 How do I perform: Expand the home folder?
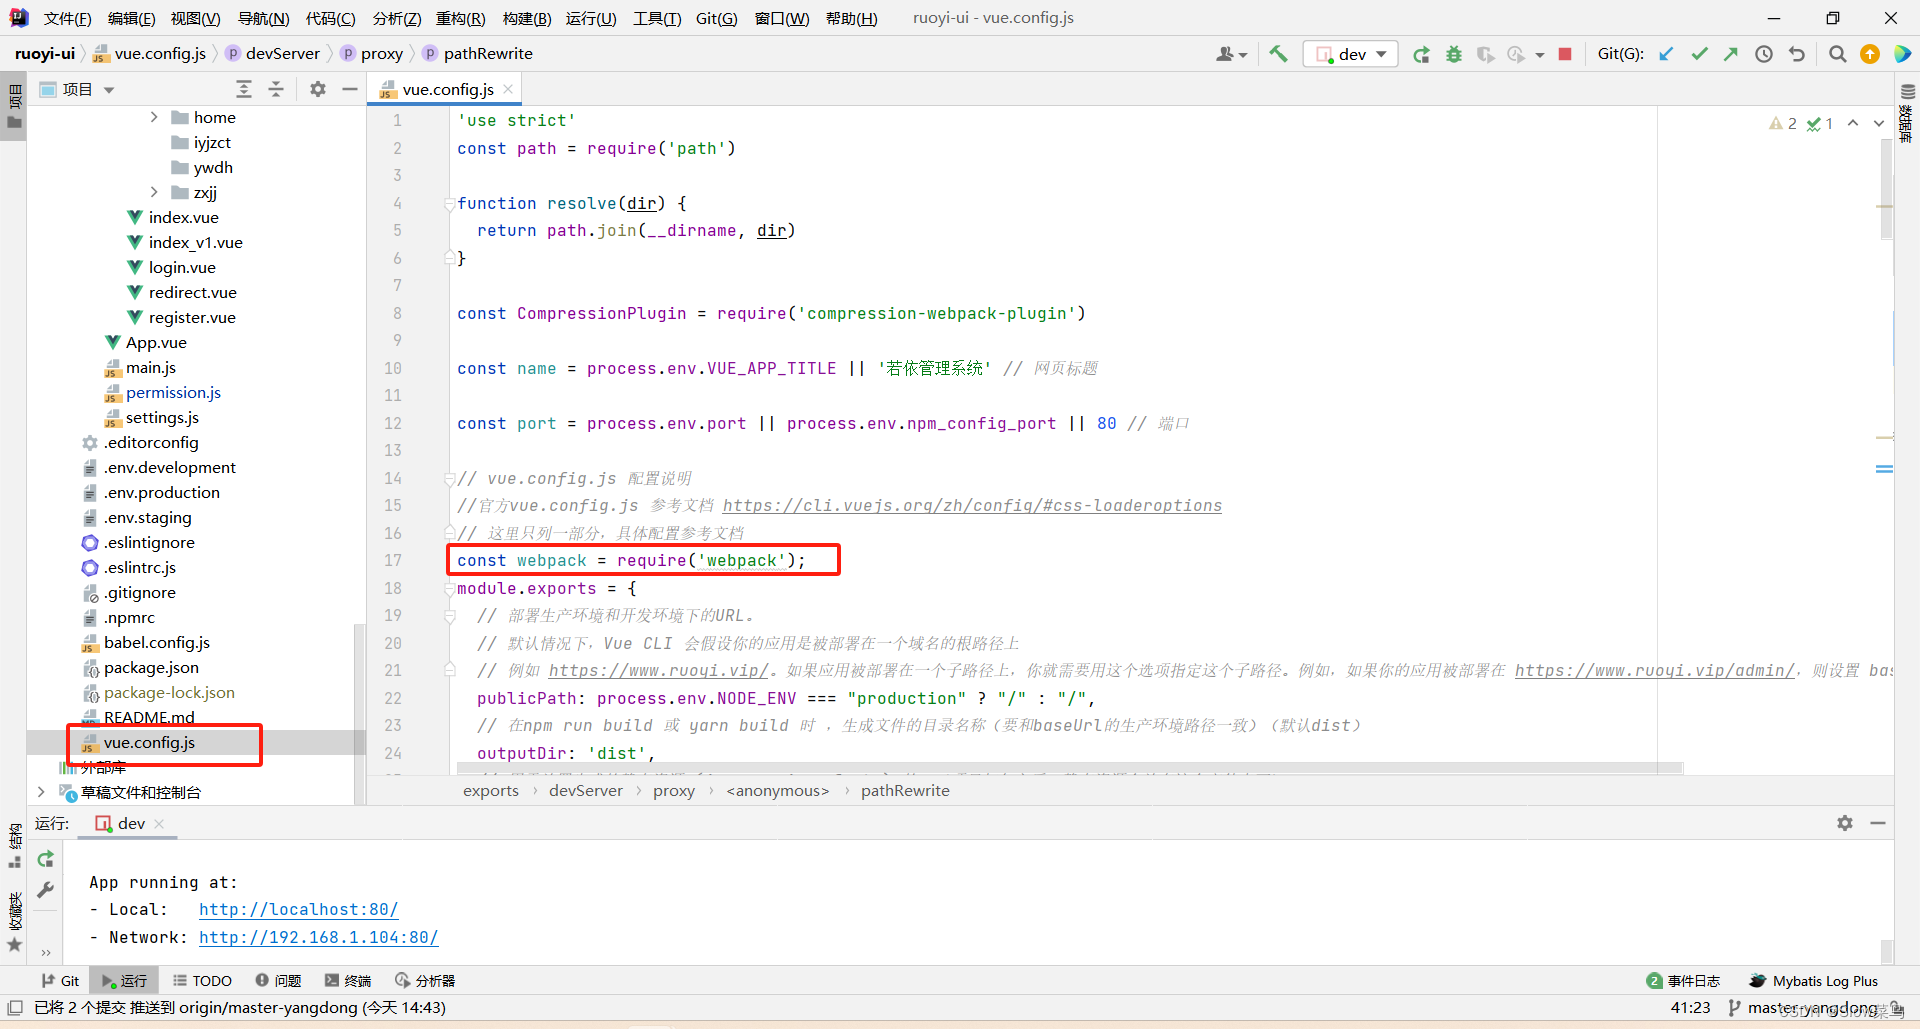click(x=154, y=117)
